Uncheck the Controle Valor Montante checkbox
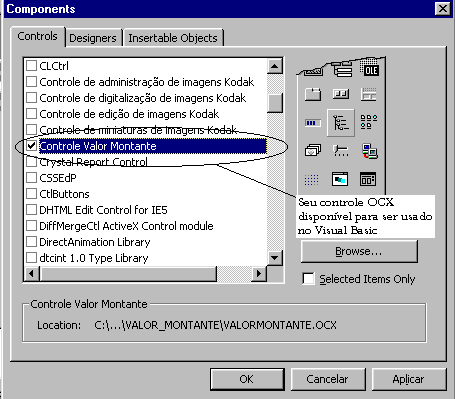 coord(31,146)
